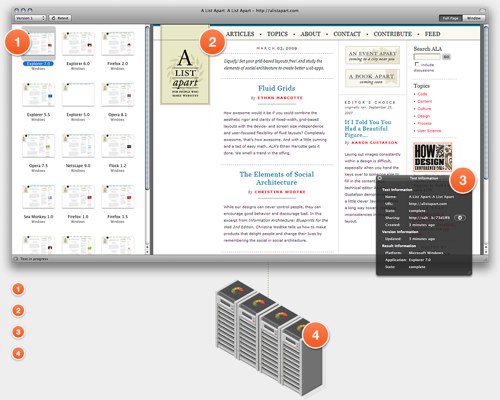
Task: Click the sharing URL action icon
Action: pyautogui.click(x=460, y=218)
